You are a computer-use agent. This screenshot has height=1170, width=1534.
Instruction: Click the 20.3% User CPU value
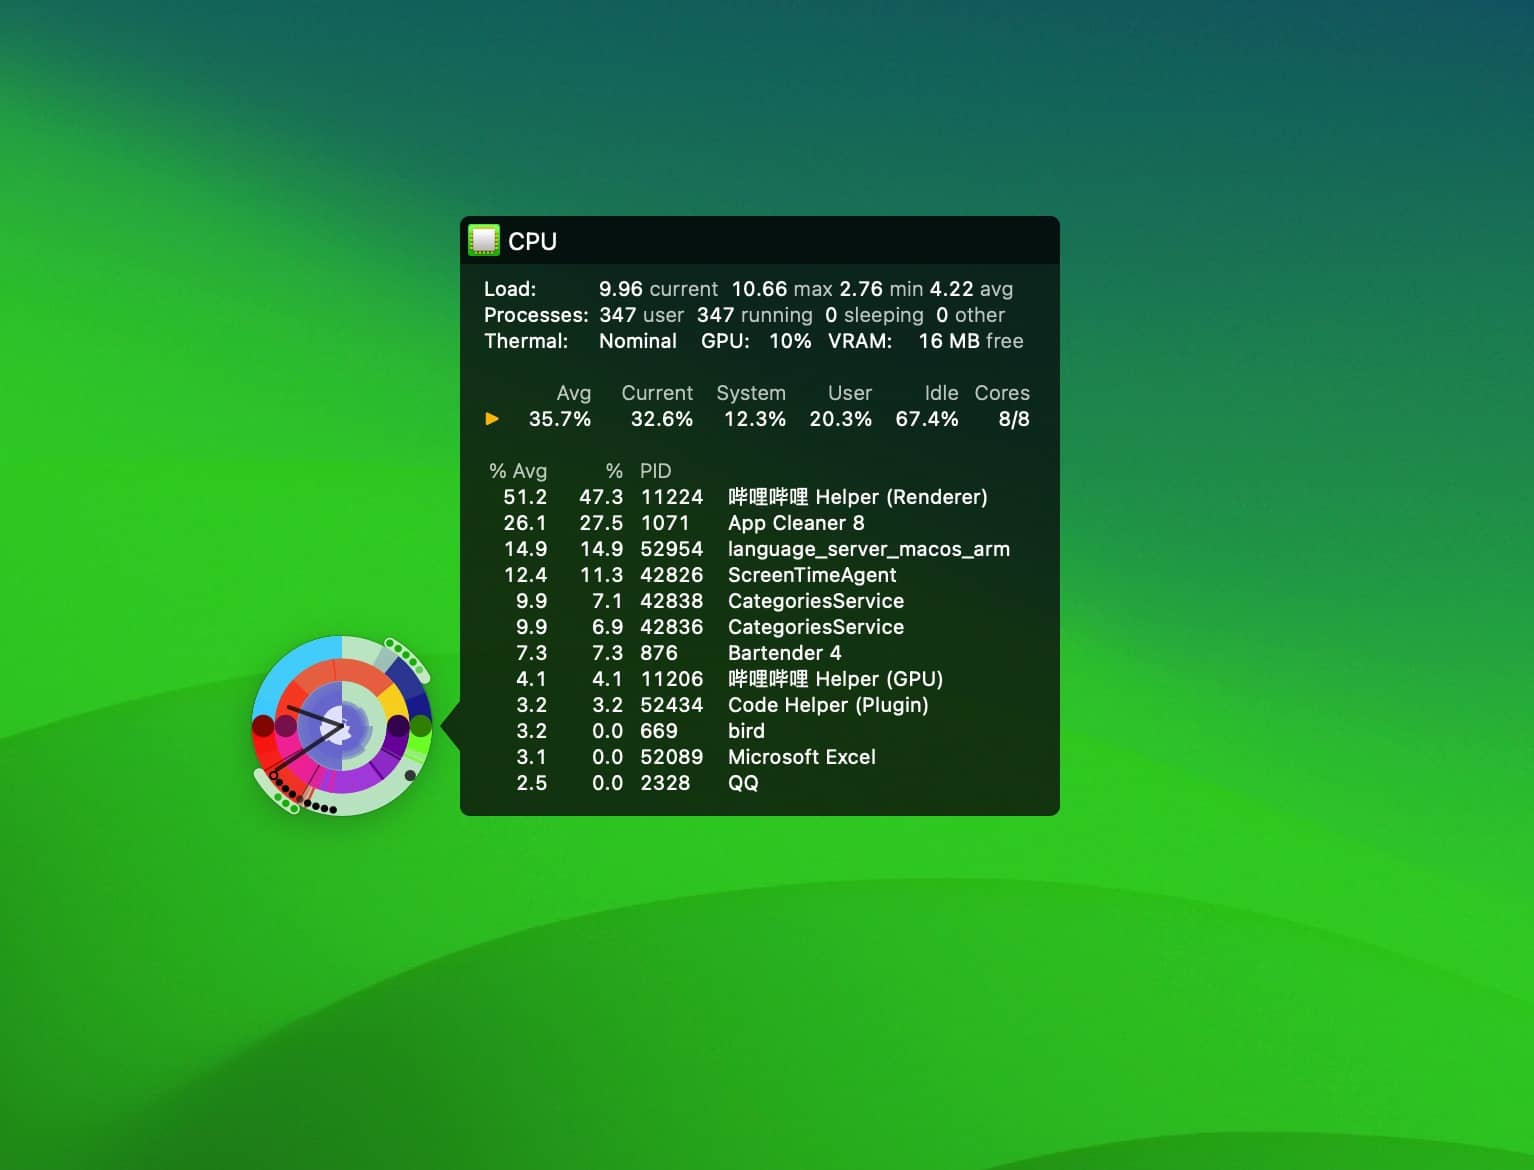(841, 419)
